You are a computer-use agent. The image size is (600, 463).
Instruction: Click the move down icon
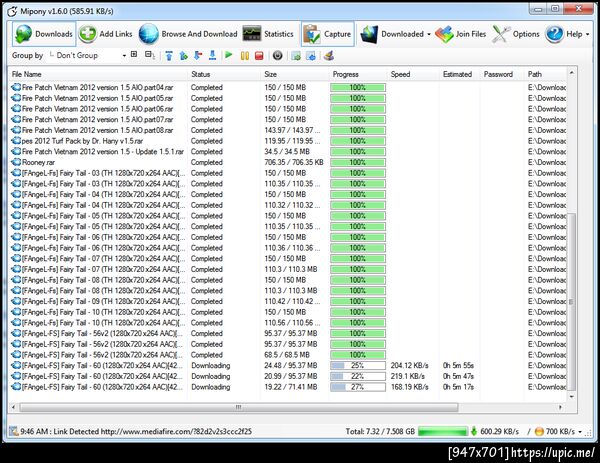pos(198,56)
